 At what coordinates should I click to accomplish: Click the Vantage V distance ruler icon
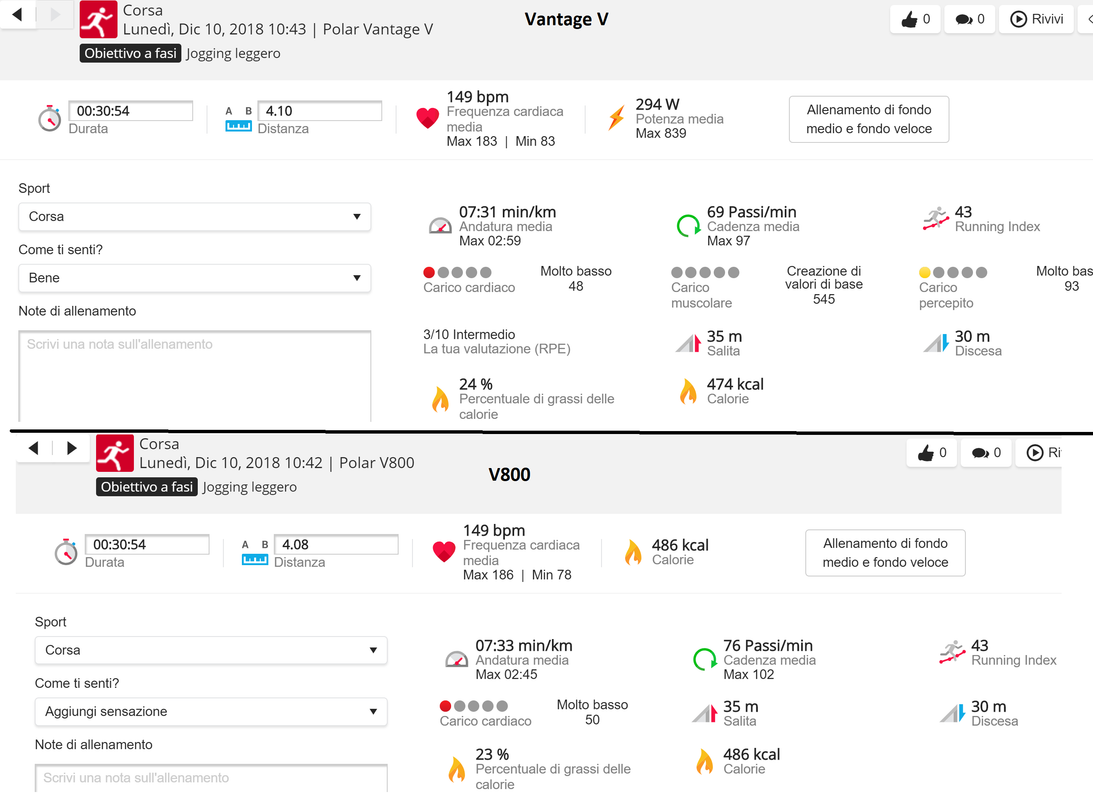(x=238, y=126)
